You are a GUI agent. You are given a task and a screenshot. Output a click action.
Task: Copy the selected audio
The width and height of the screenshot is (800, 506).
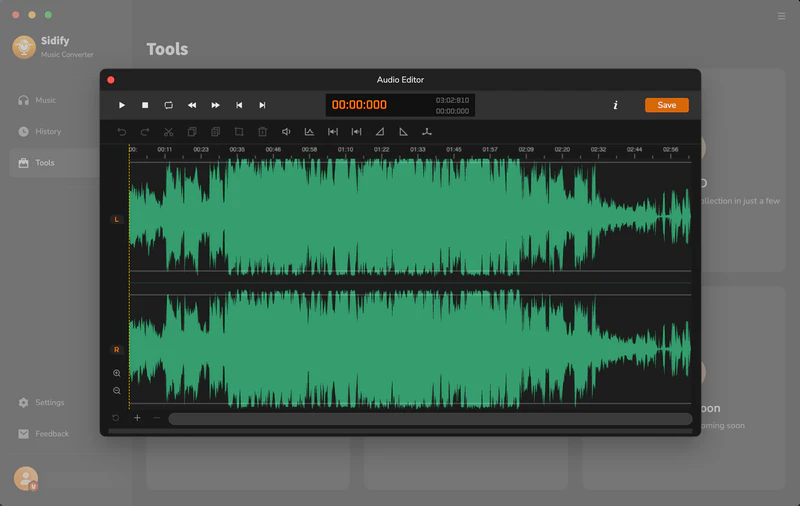point(192,132)
